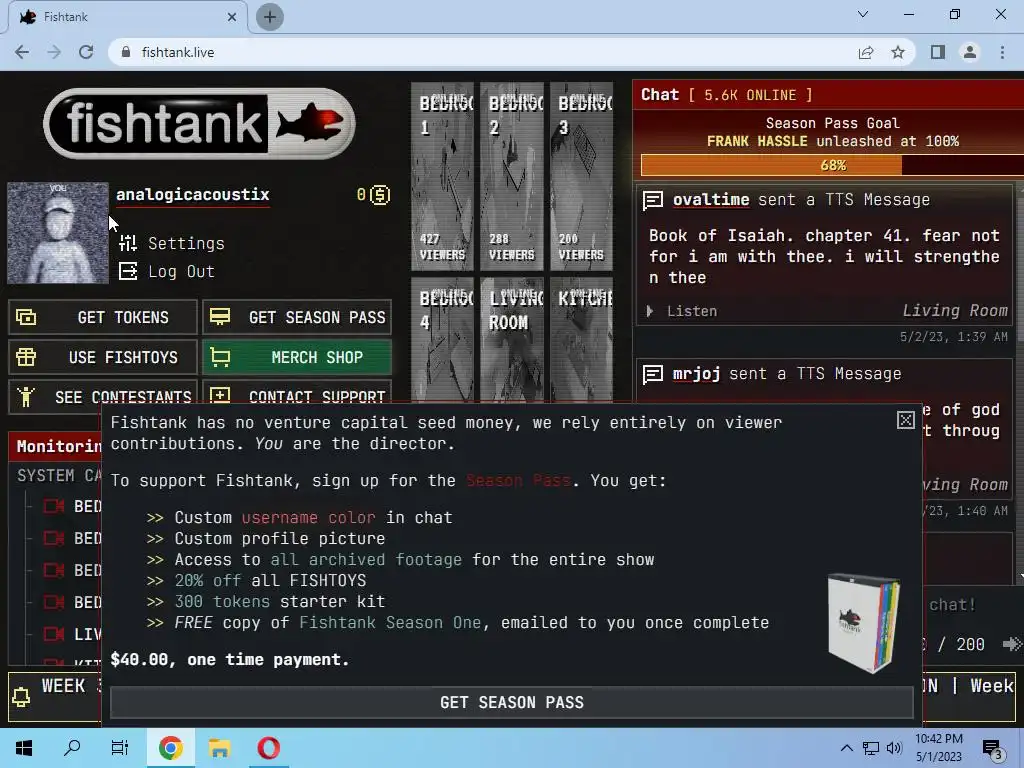Click the Chat panel header
Screen dimensions: 1024x768
[828, 95]
